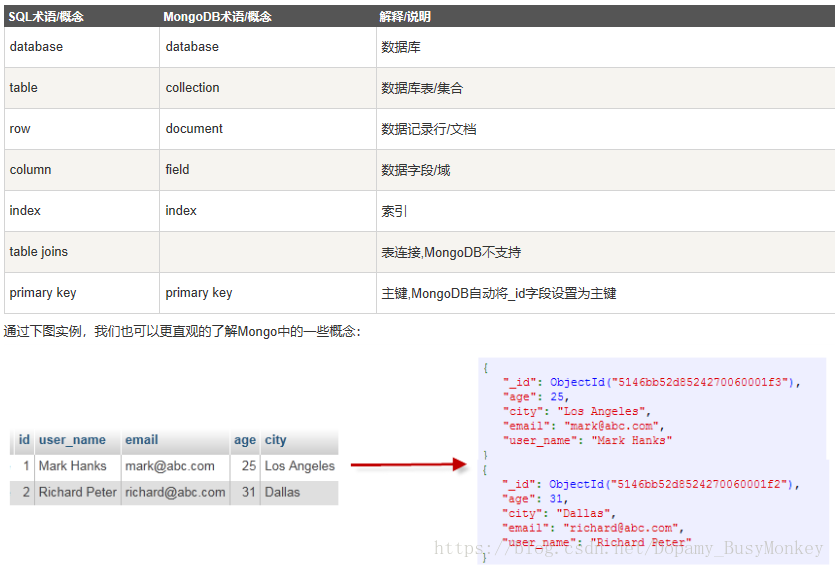
Task: Click '数据字段/域' explanation text
Action: coord(415,170)
